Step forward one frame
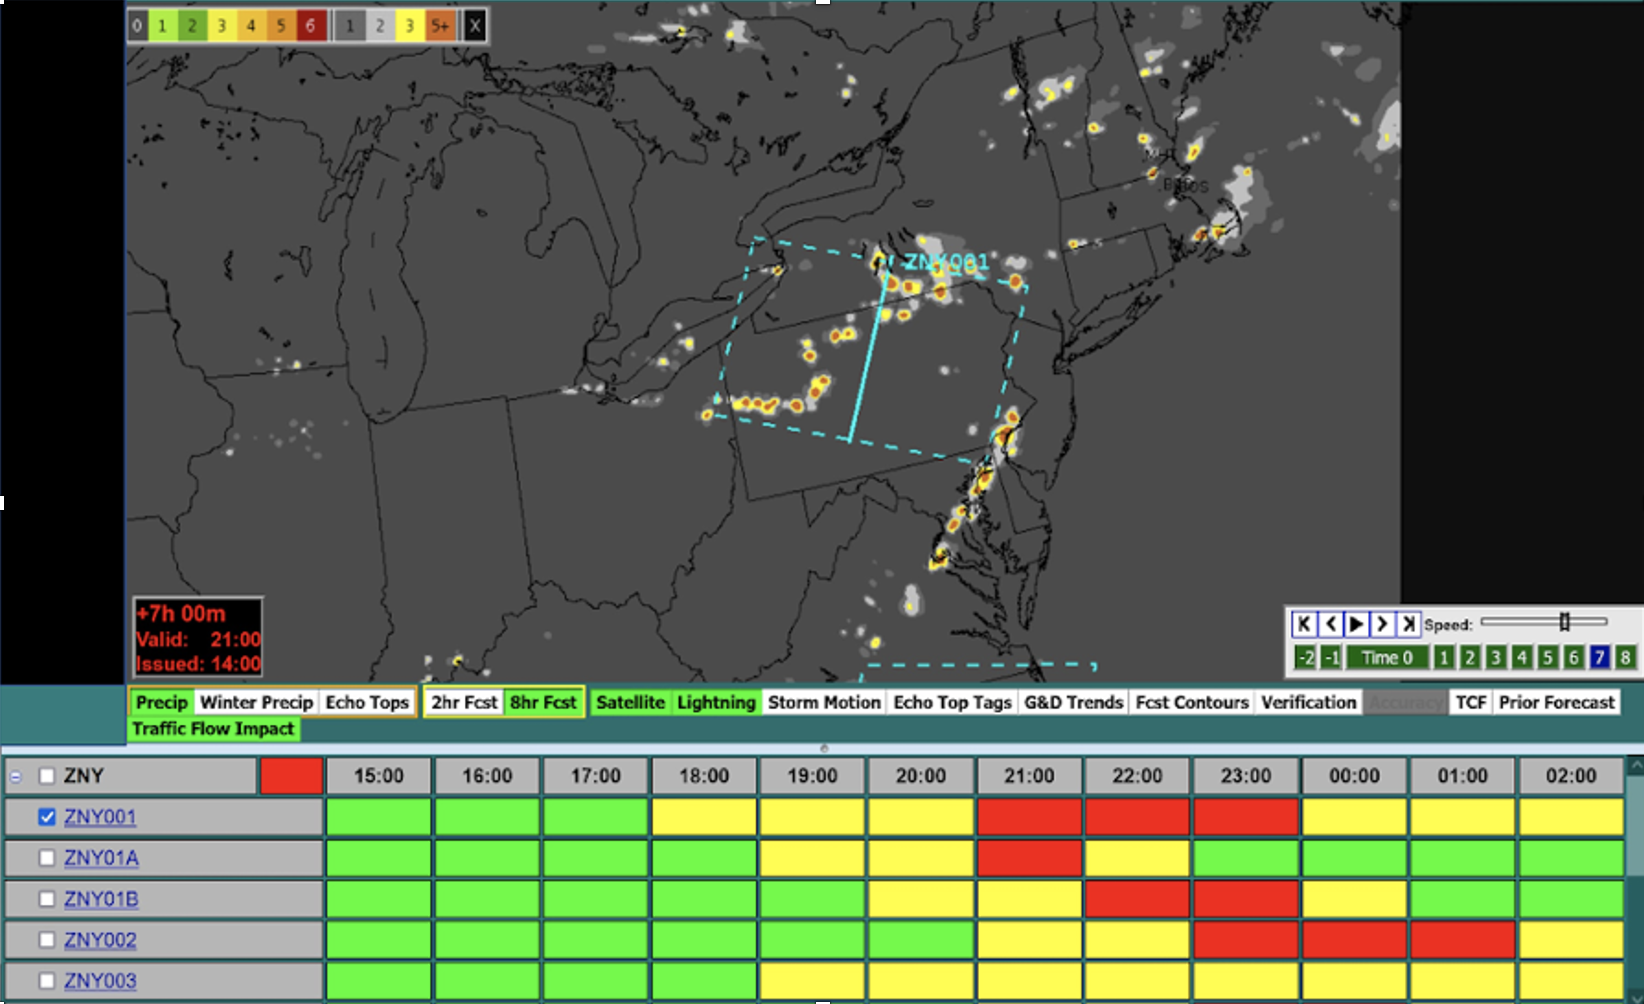The image size is (1644, 1004). click(x=1382, y=624)
